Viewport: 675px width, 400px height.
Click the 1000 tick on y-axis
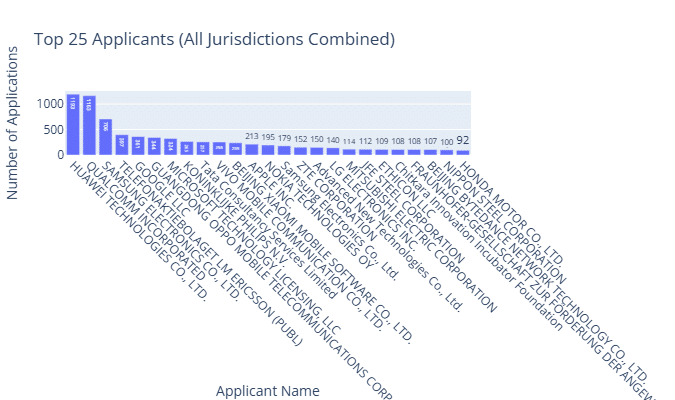[50, 104]
